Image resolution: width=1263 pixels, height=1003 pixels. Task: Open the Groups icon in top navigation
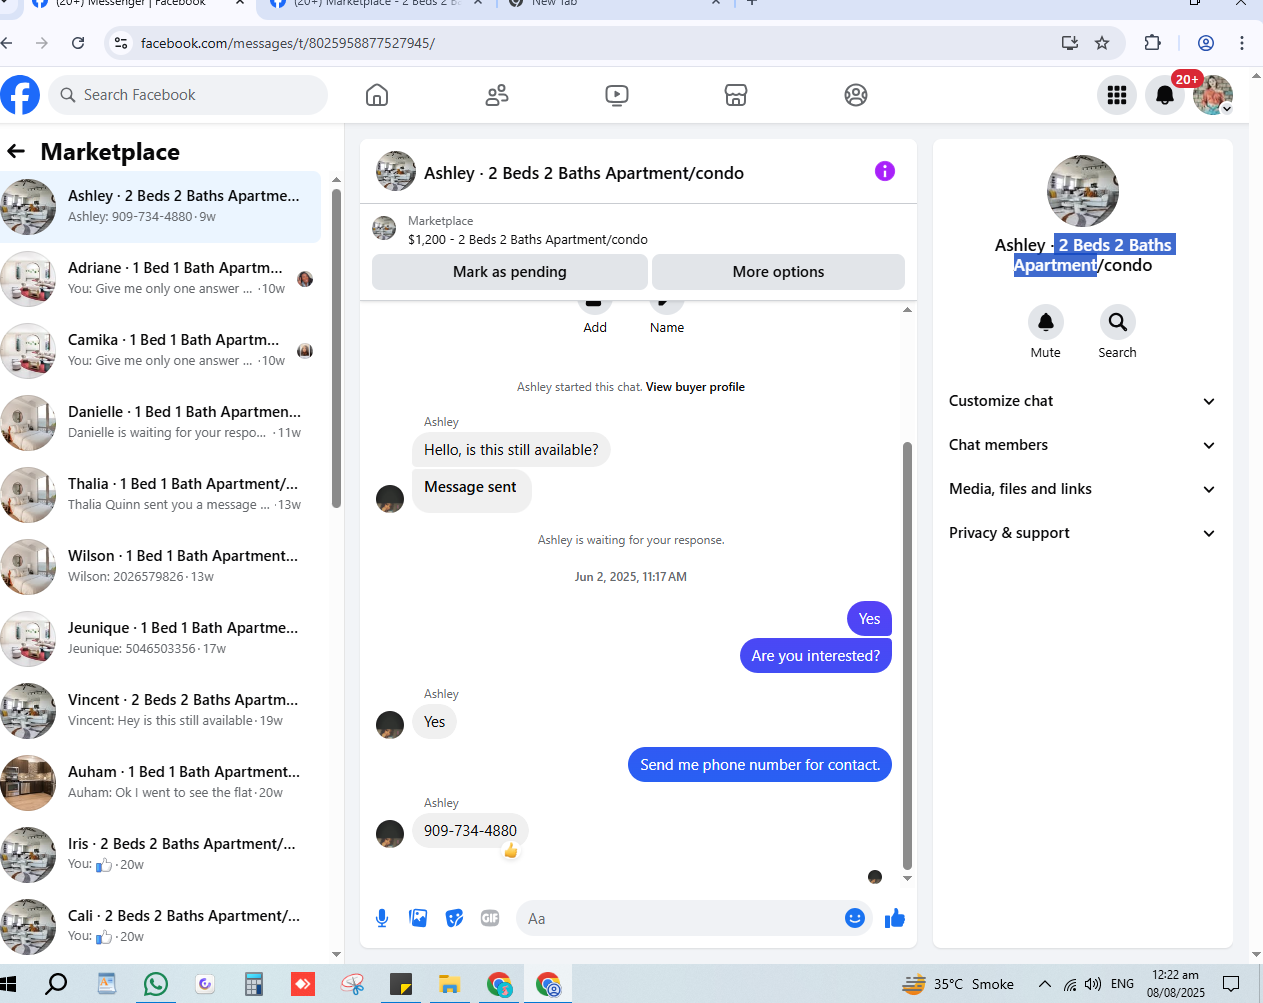coord(856,95)
